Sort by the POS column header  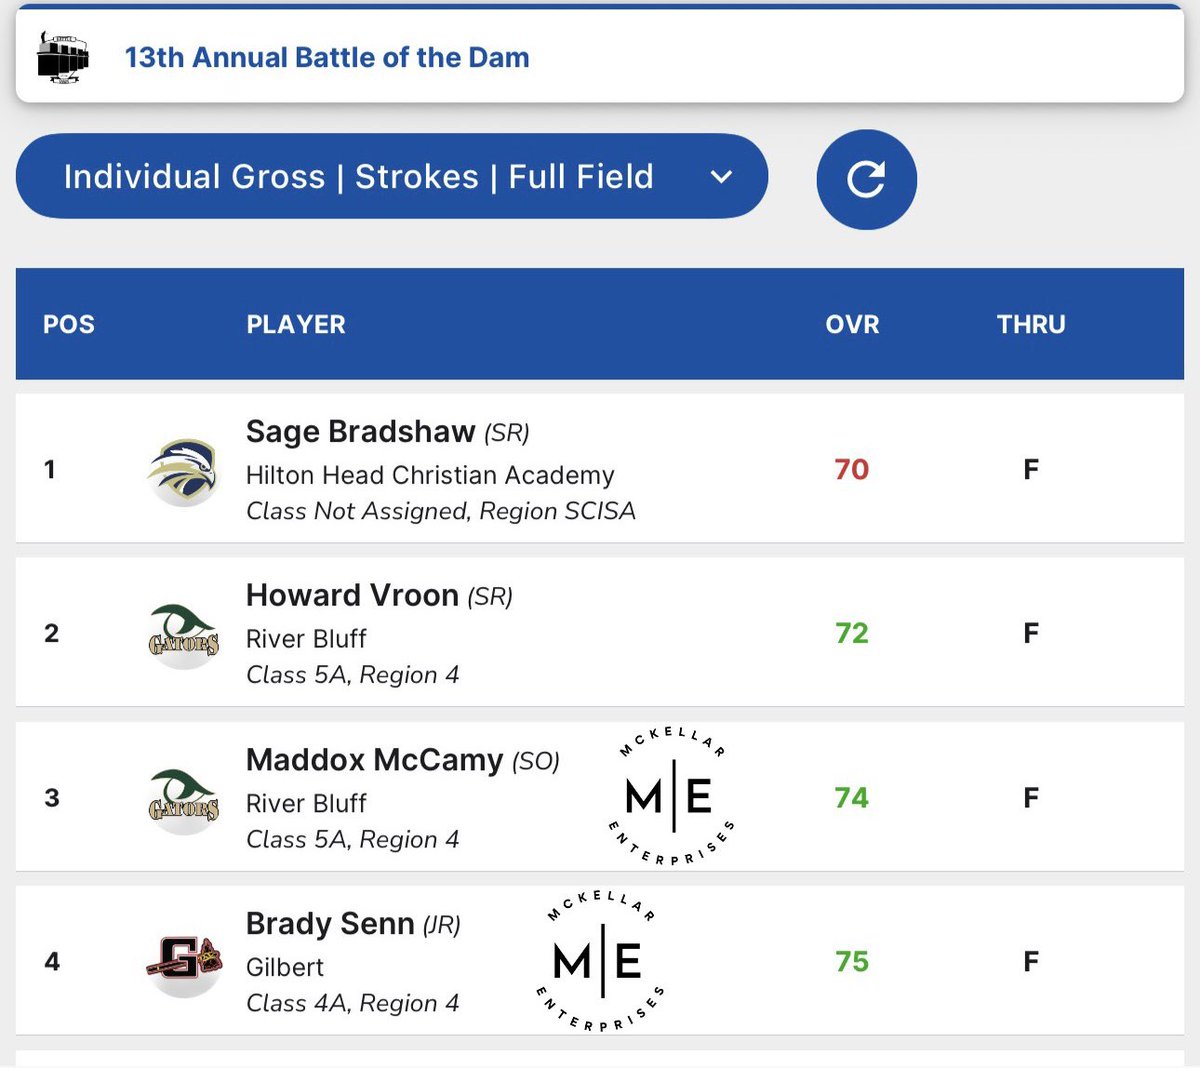(69, 324)
